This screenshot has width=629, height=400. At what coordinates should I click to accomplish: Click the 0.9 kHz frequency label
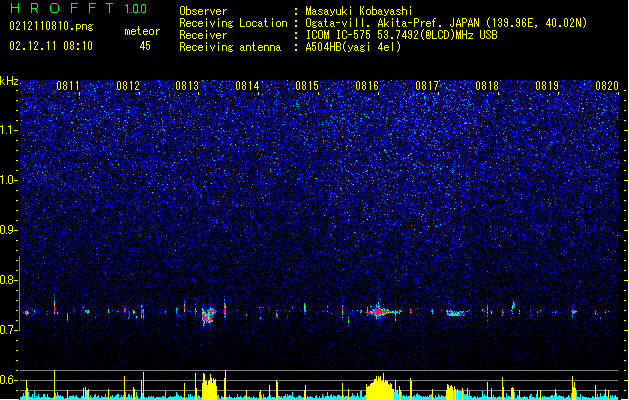[x=9, y=230]
